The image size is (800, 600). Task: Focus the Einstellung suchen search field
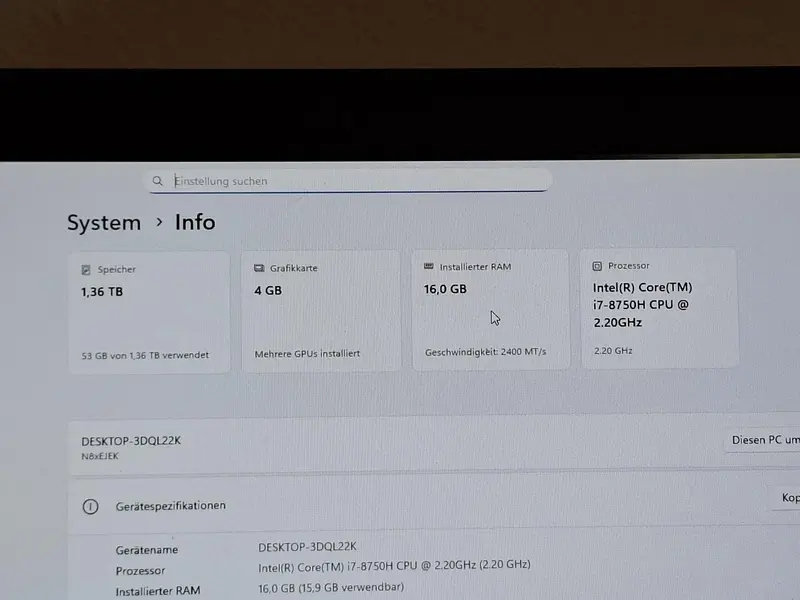pyautogui.click(x=350, y=181)
